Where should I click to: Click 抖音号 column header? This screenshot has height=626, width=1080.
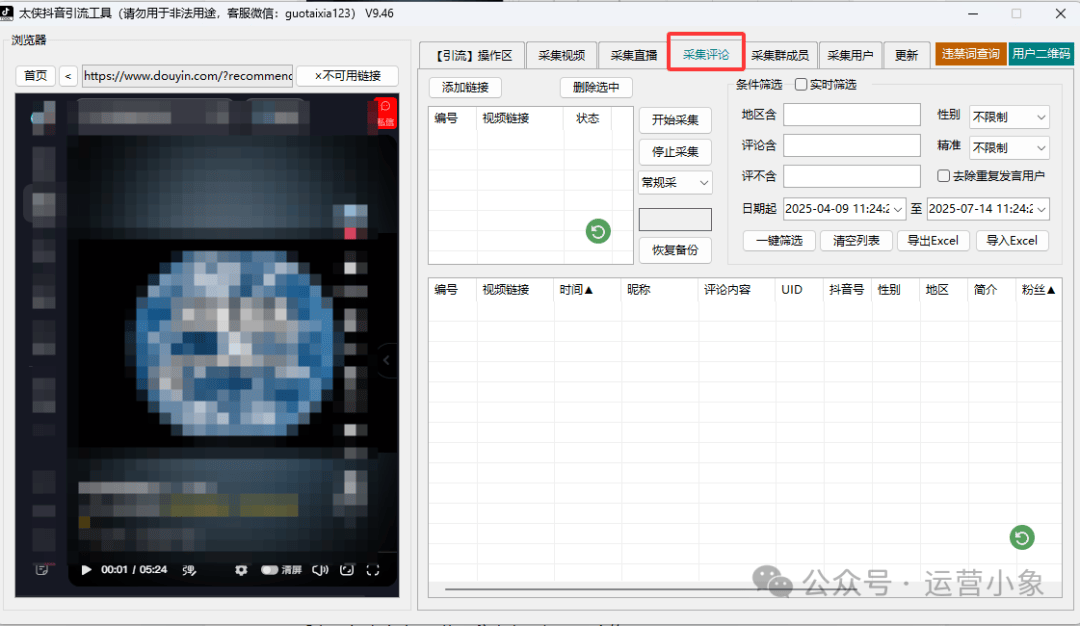847,290
